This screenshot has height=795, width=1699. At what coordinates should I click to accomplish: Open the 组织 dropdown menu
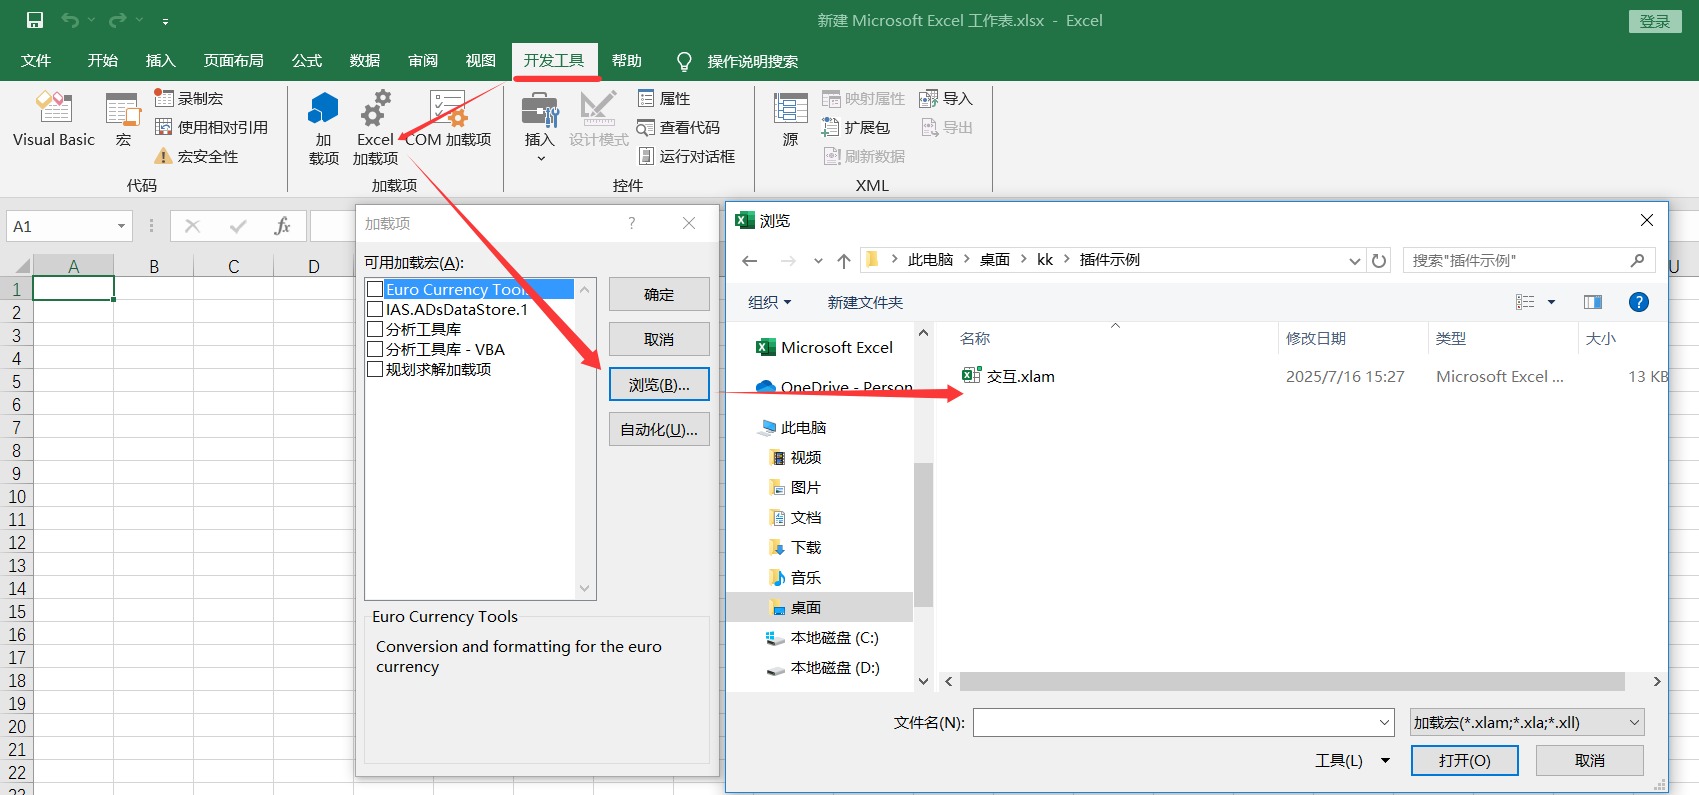[x=769, y=302]
